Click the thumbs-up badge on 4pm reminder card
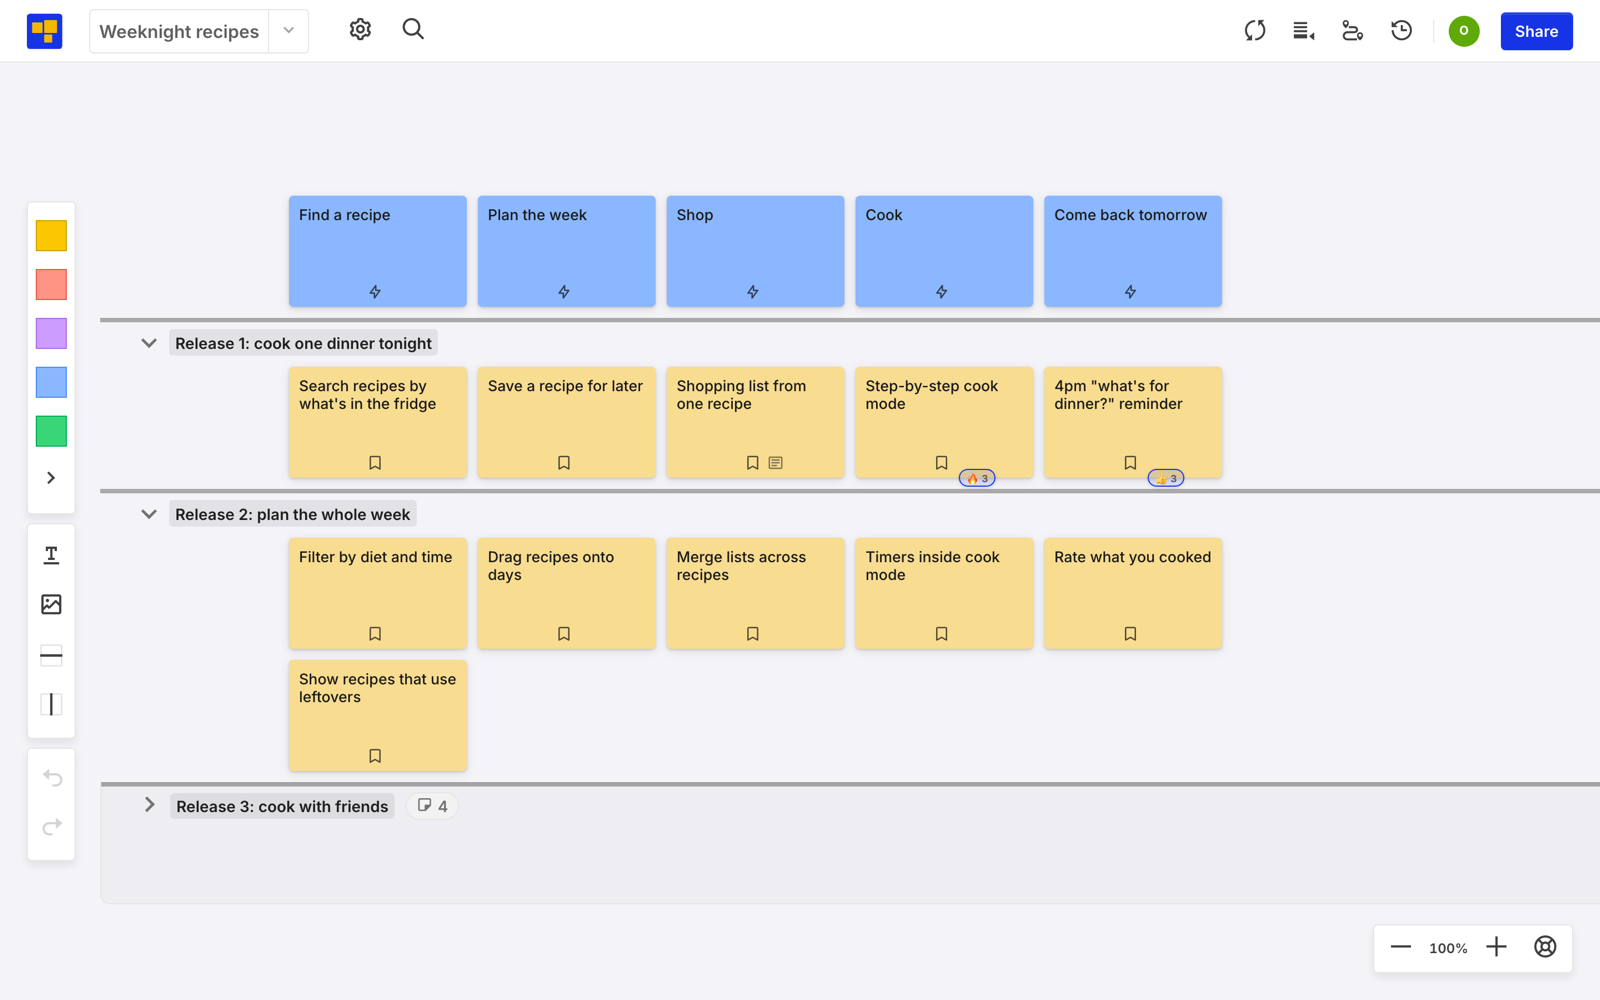Viewport: 1600px width, 1000px height. point(1166,478)
